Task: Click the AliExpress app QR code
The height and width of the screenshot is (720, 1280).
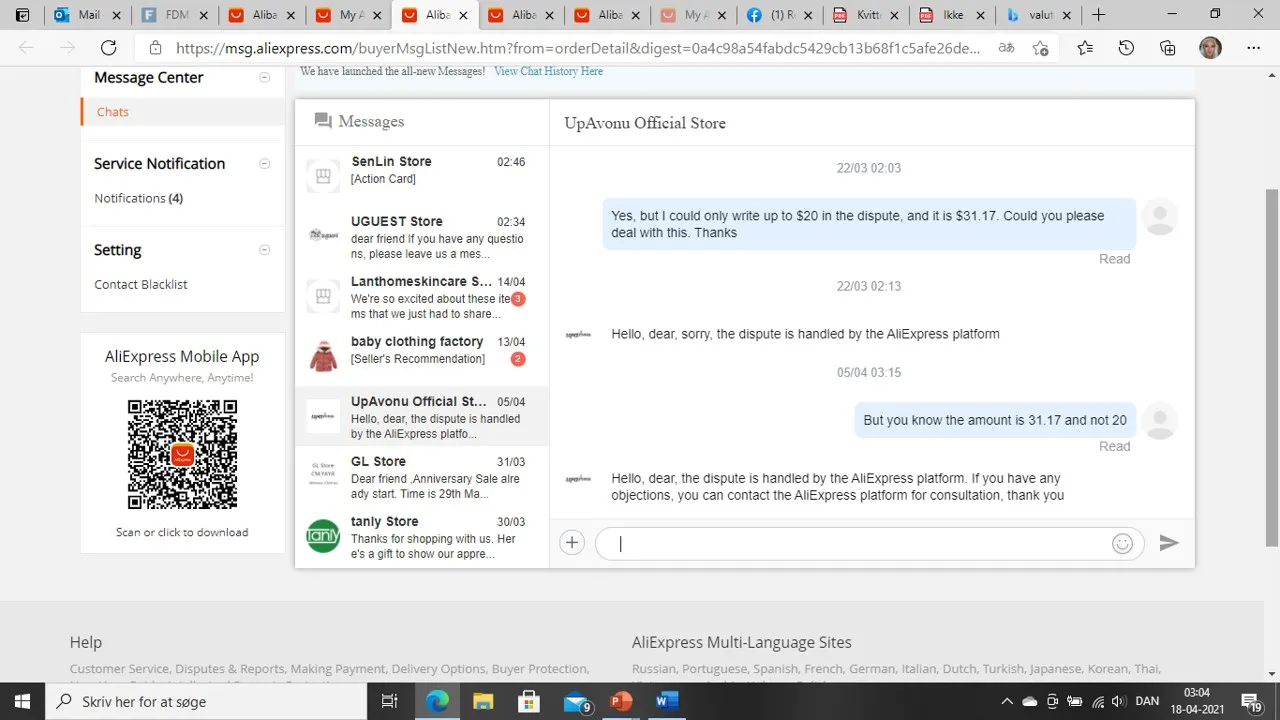Action: 182,455
